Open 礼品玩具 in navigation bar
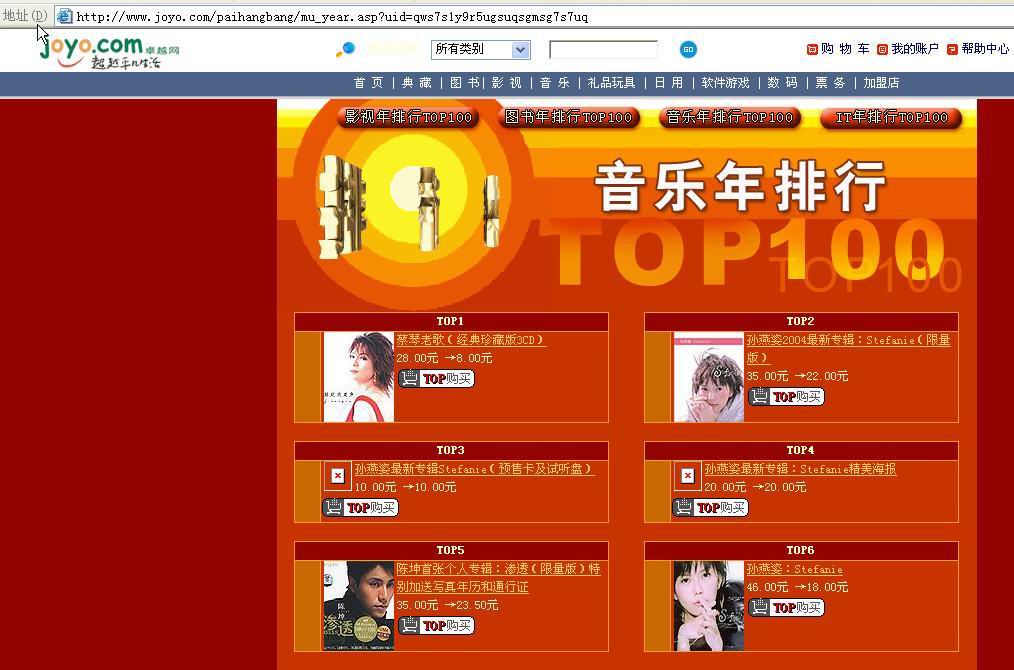The image size is (1014, 670). tap(612, 83)
